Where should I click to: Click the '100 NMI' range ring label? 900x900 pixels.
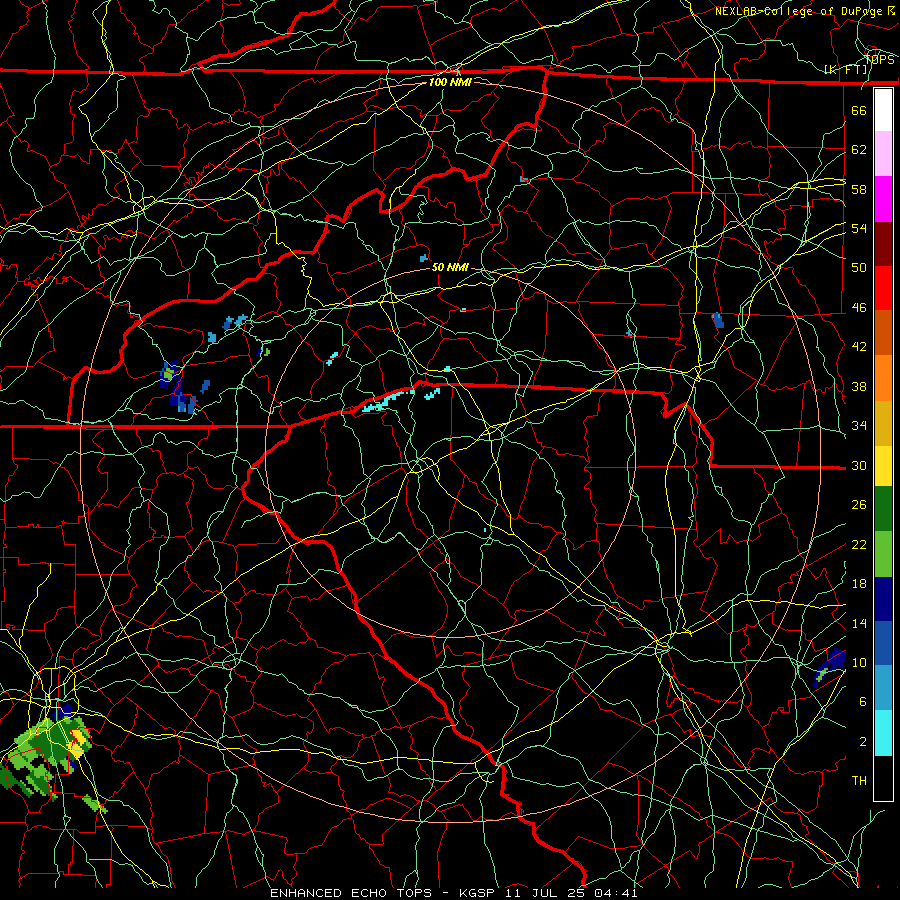click(450, 82)
